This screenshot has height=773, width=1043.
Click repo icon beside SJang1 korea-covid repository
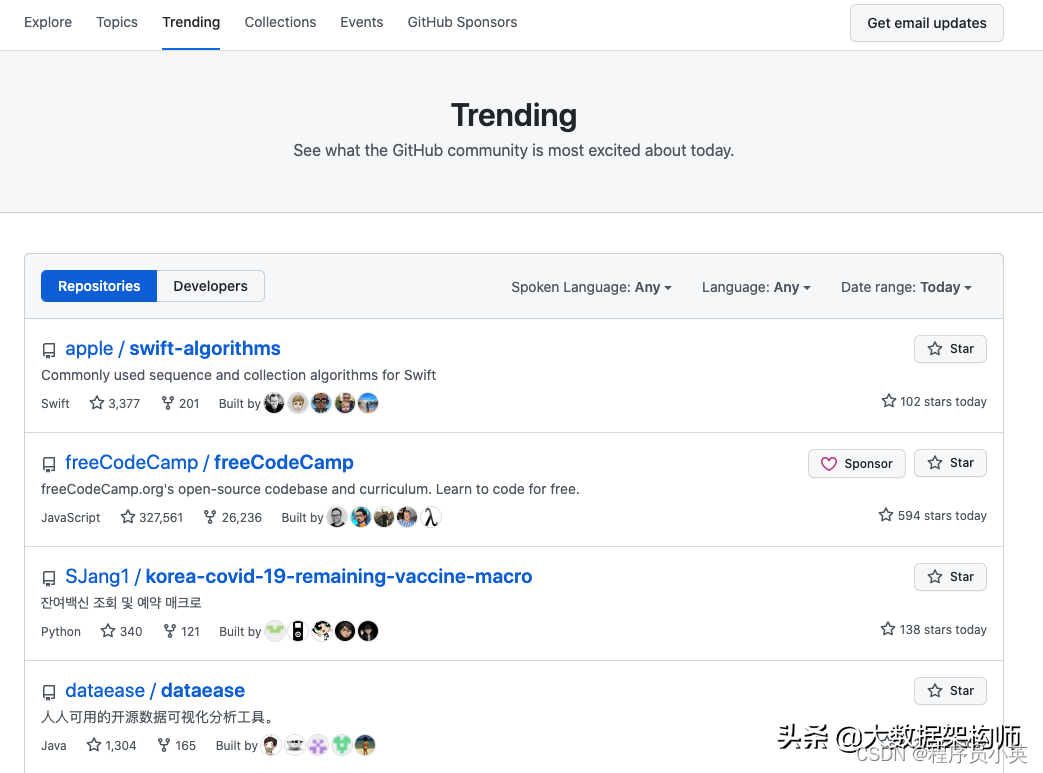[x=49, y=579]
